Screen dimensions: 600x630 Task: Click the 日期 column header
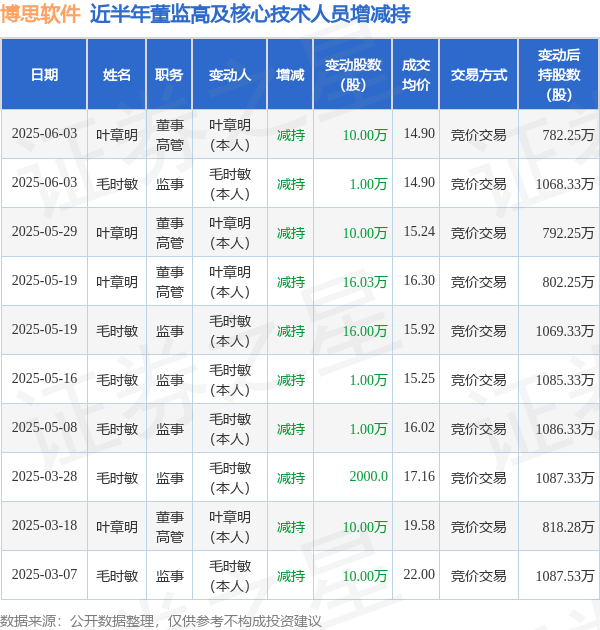[x=44, y=75]
